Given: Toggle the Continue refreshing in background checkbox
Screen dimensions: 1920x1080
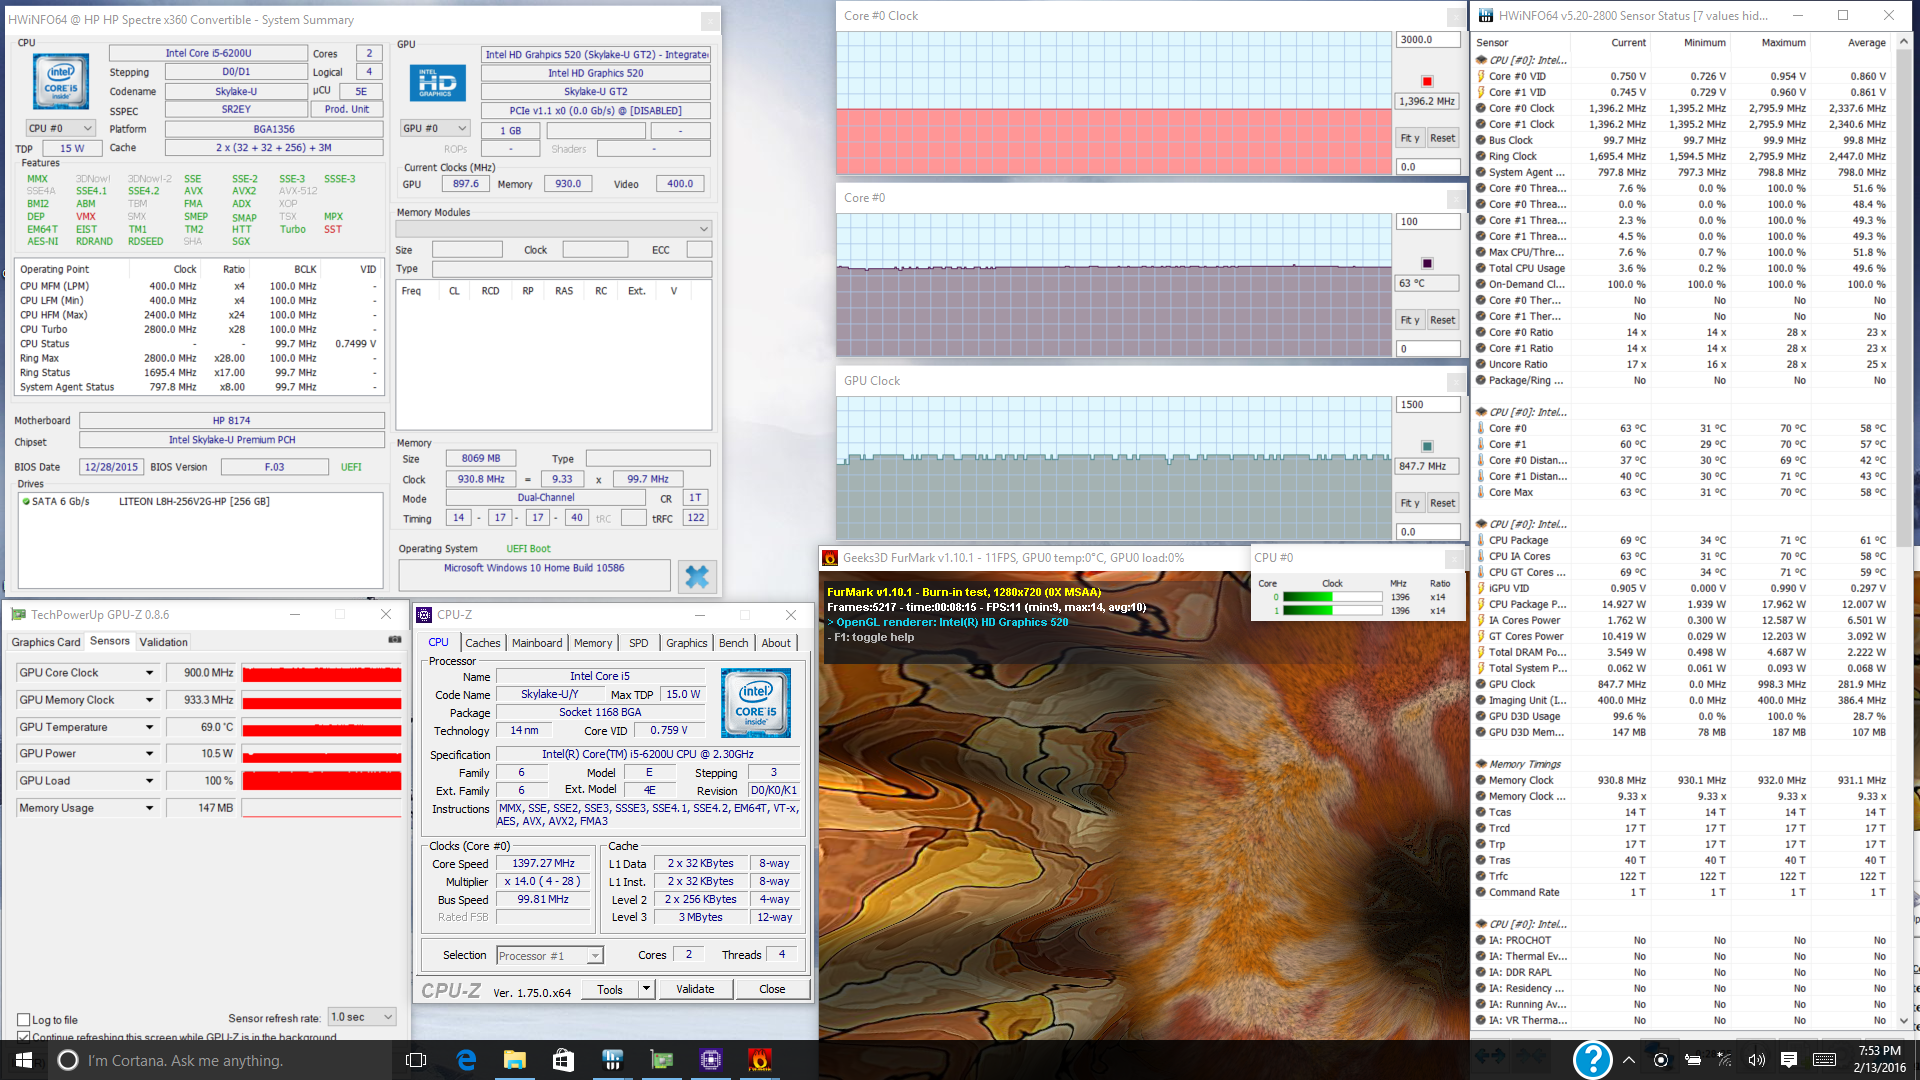Looking at the screenshot, I should (x=24, y=1037).
